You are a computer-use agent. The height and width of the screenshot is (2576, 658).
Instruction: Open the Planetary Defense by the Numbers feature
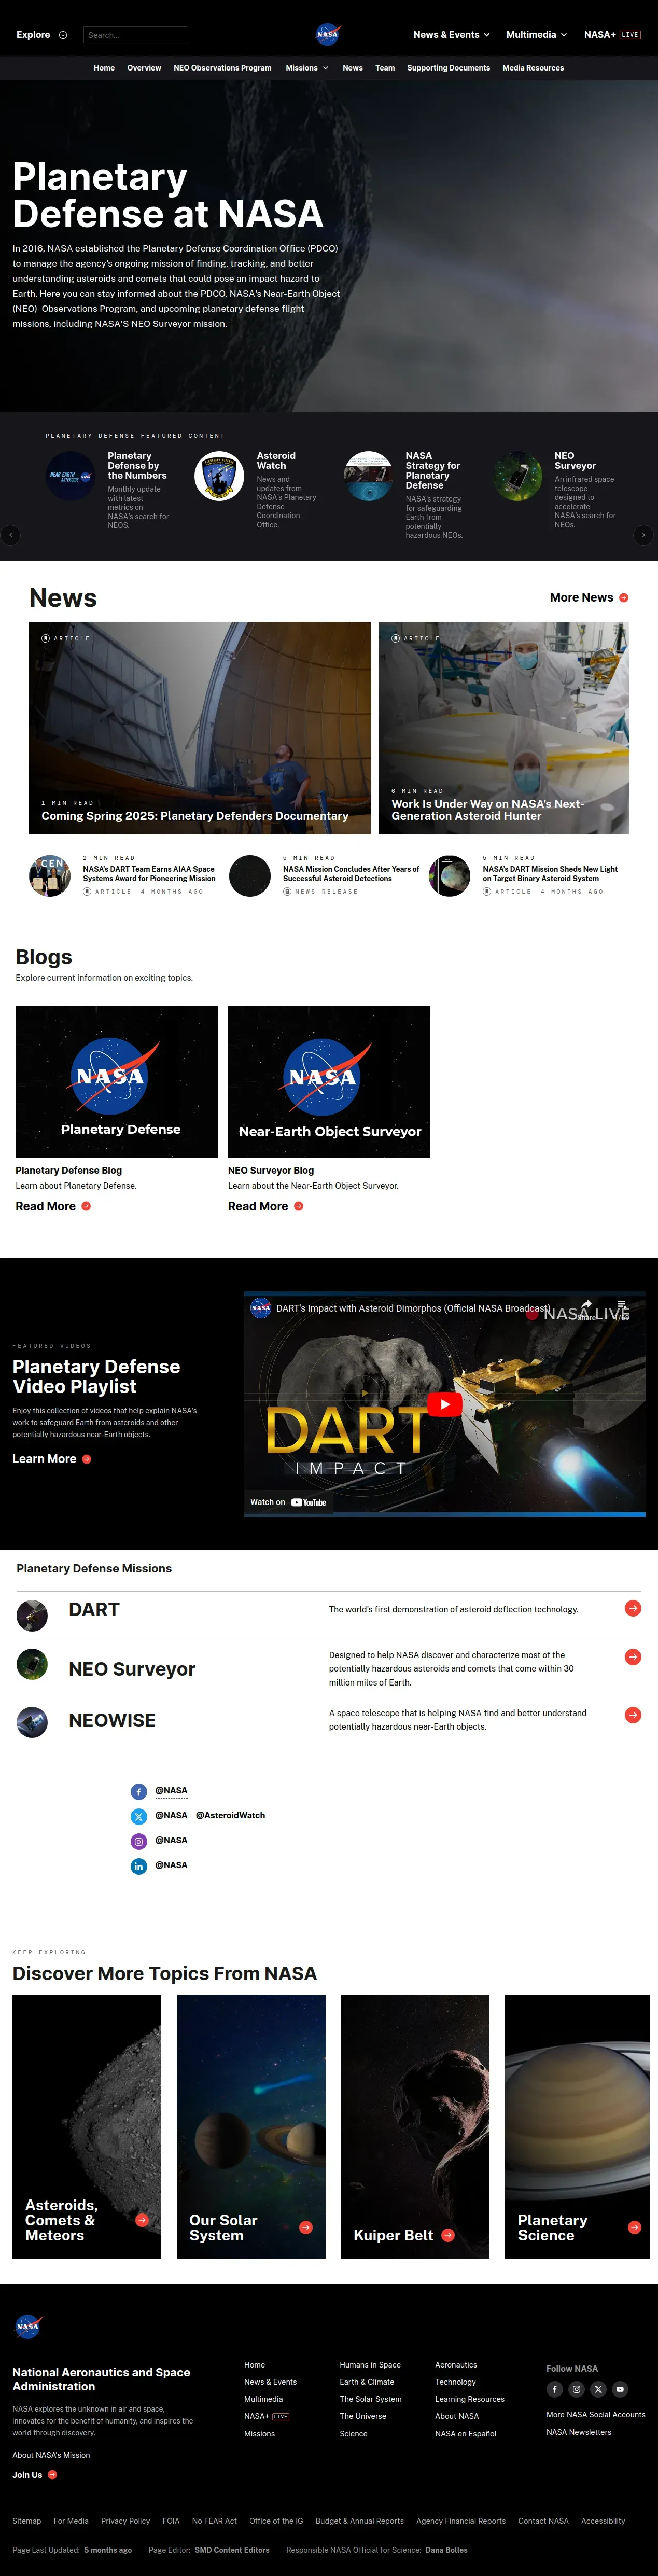click(x=137, y=466)
